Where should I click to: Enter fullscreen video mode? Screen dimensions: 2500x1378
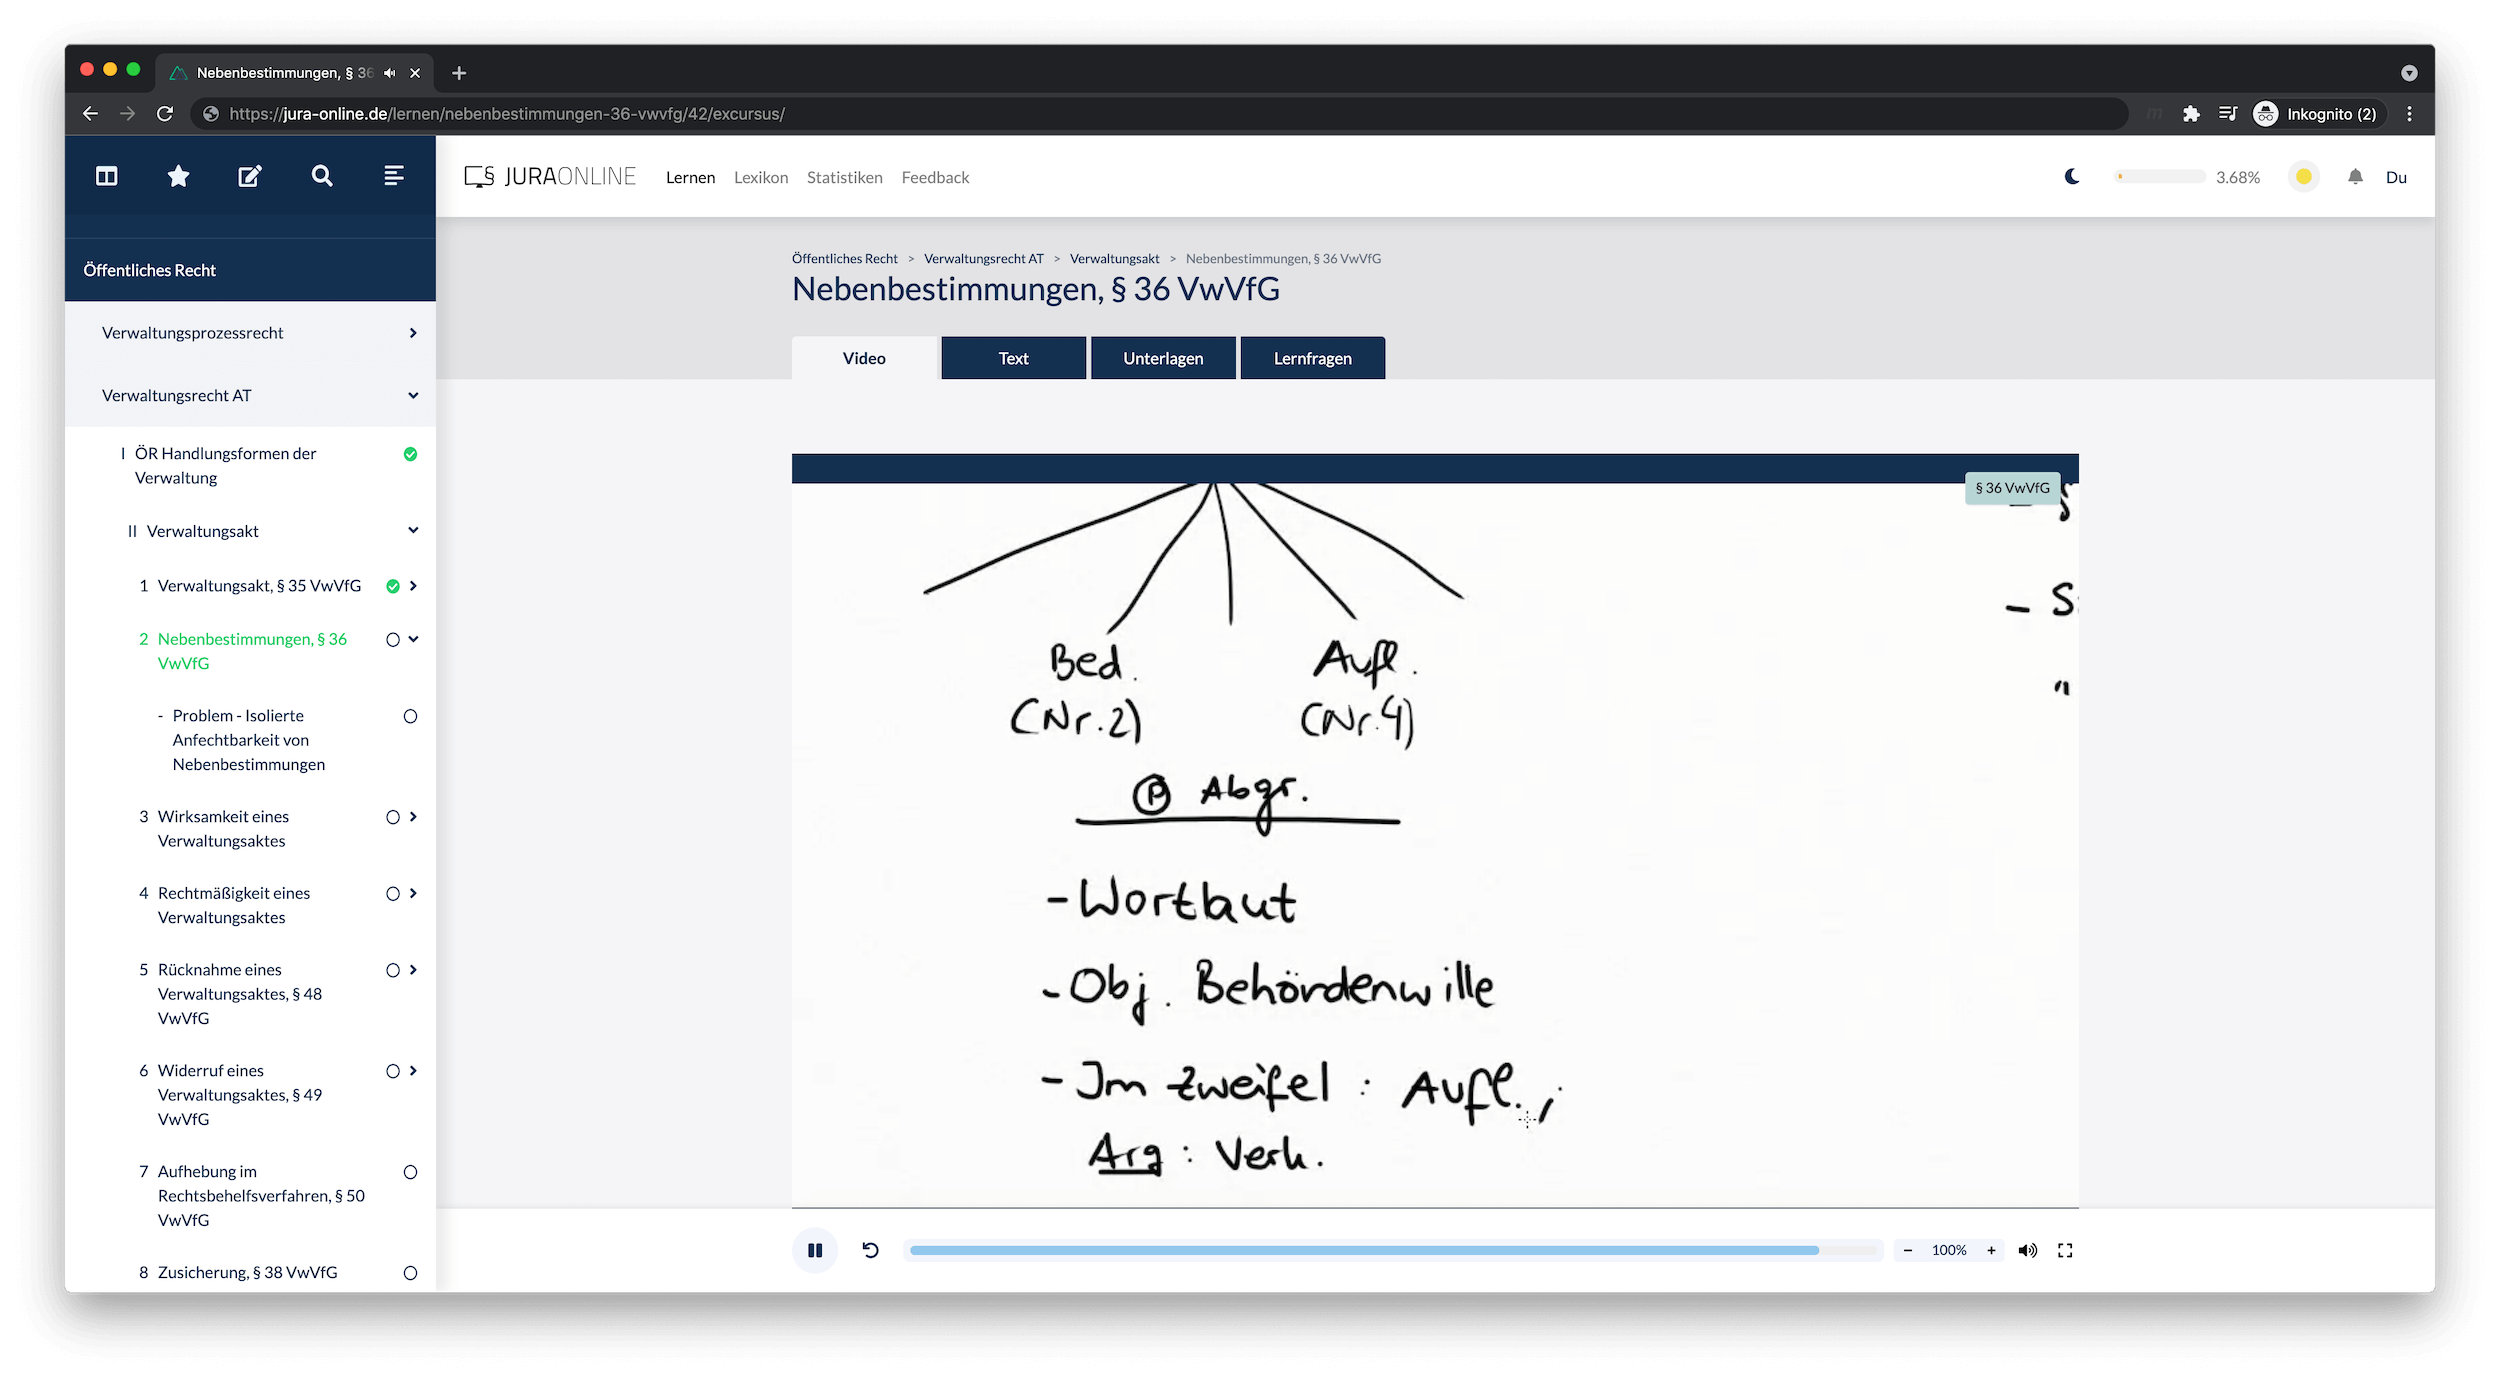2065,1250
